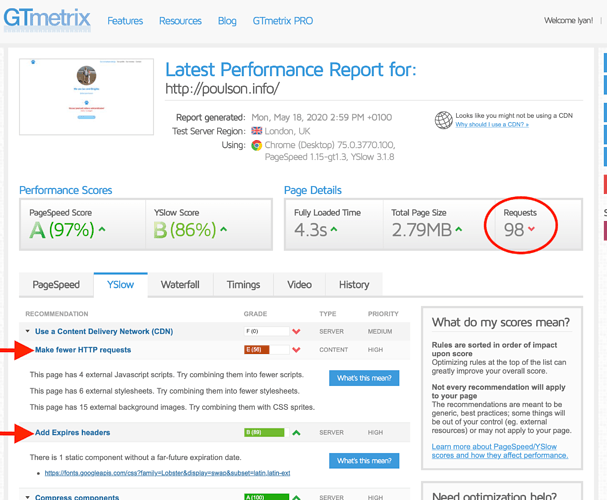This screenshot has height=500, width=607.
Task: Click the globe CDN icon
Action: coord(443,120)
